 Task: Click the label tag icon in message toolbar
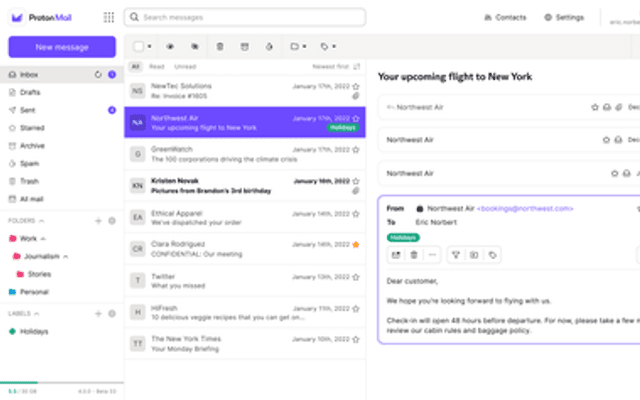coord(493,255)
